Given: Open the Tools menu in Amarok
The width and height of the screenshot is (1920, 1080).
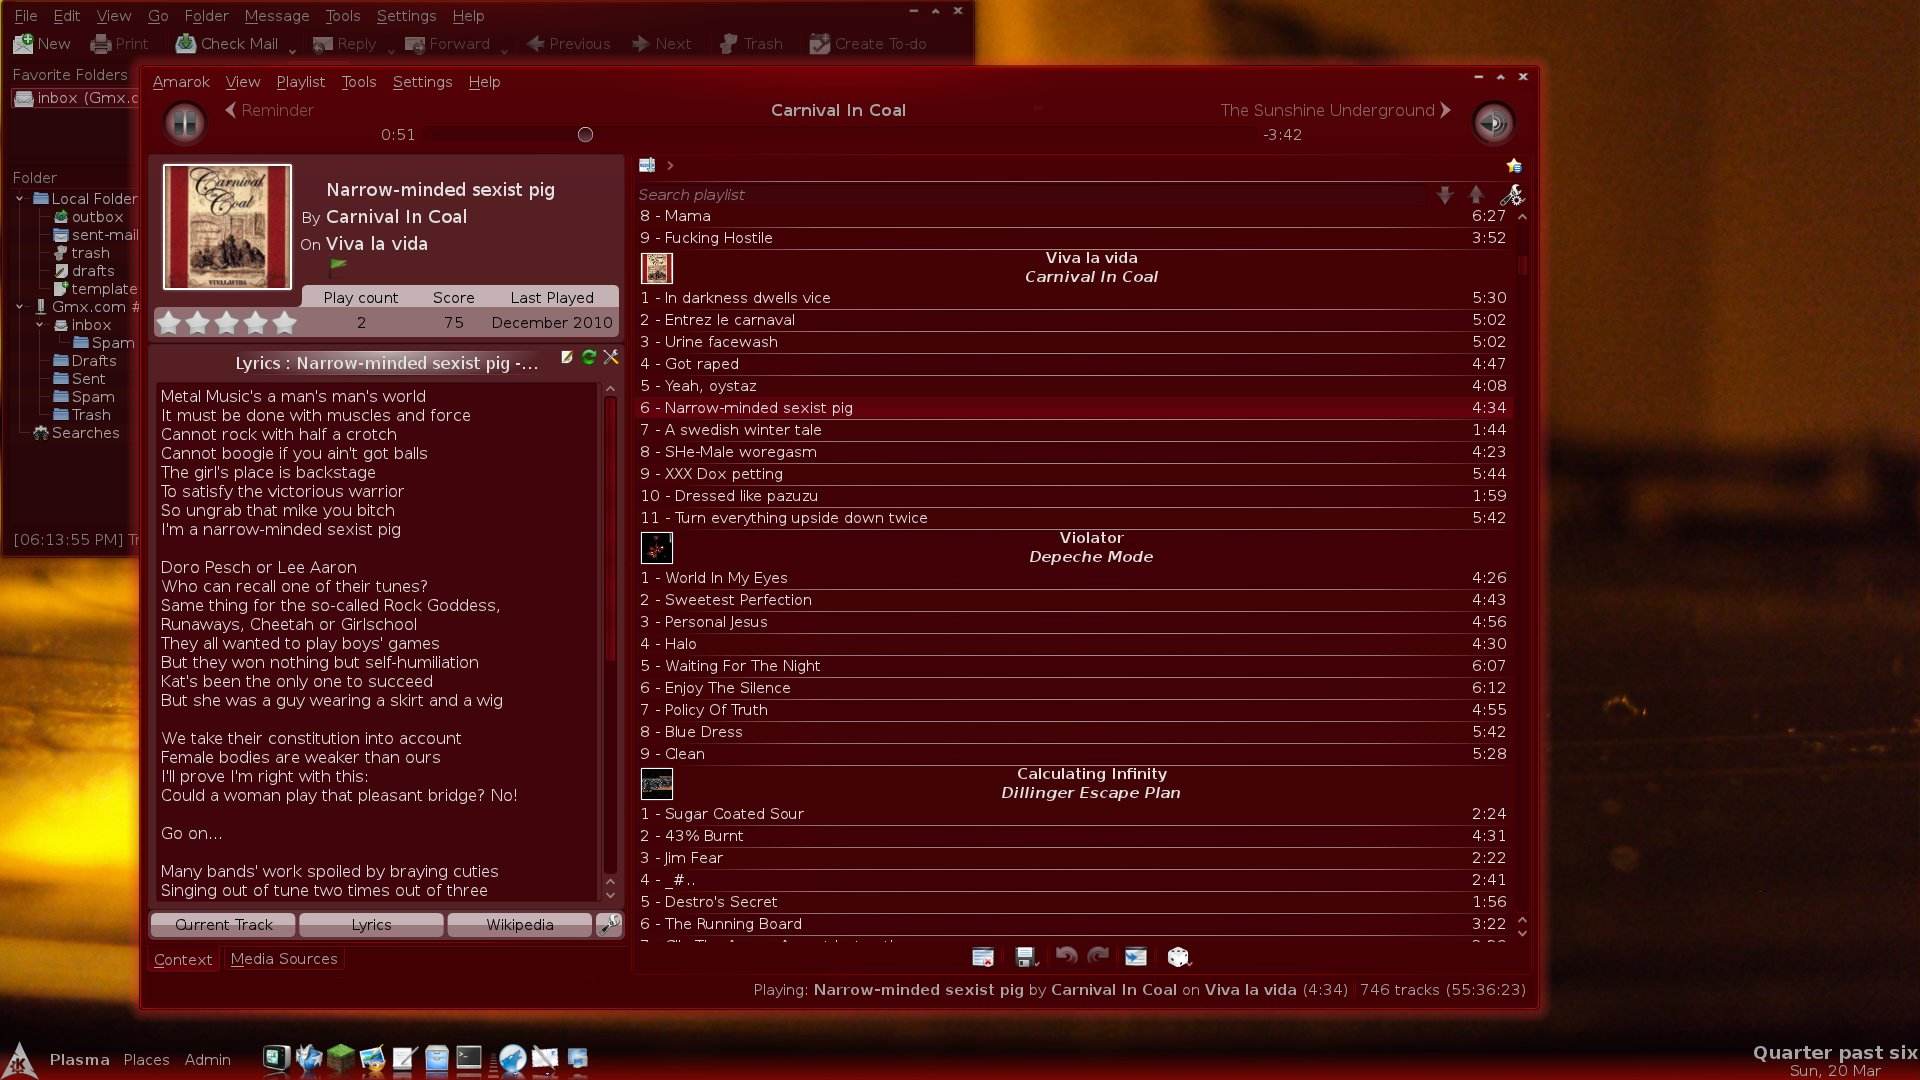Looking at the screenshot, I should (358, 82).
